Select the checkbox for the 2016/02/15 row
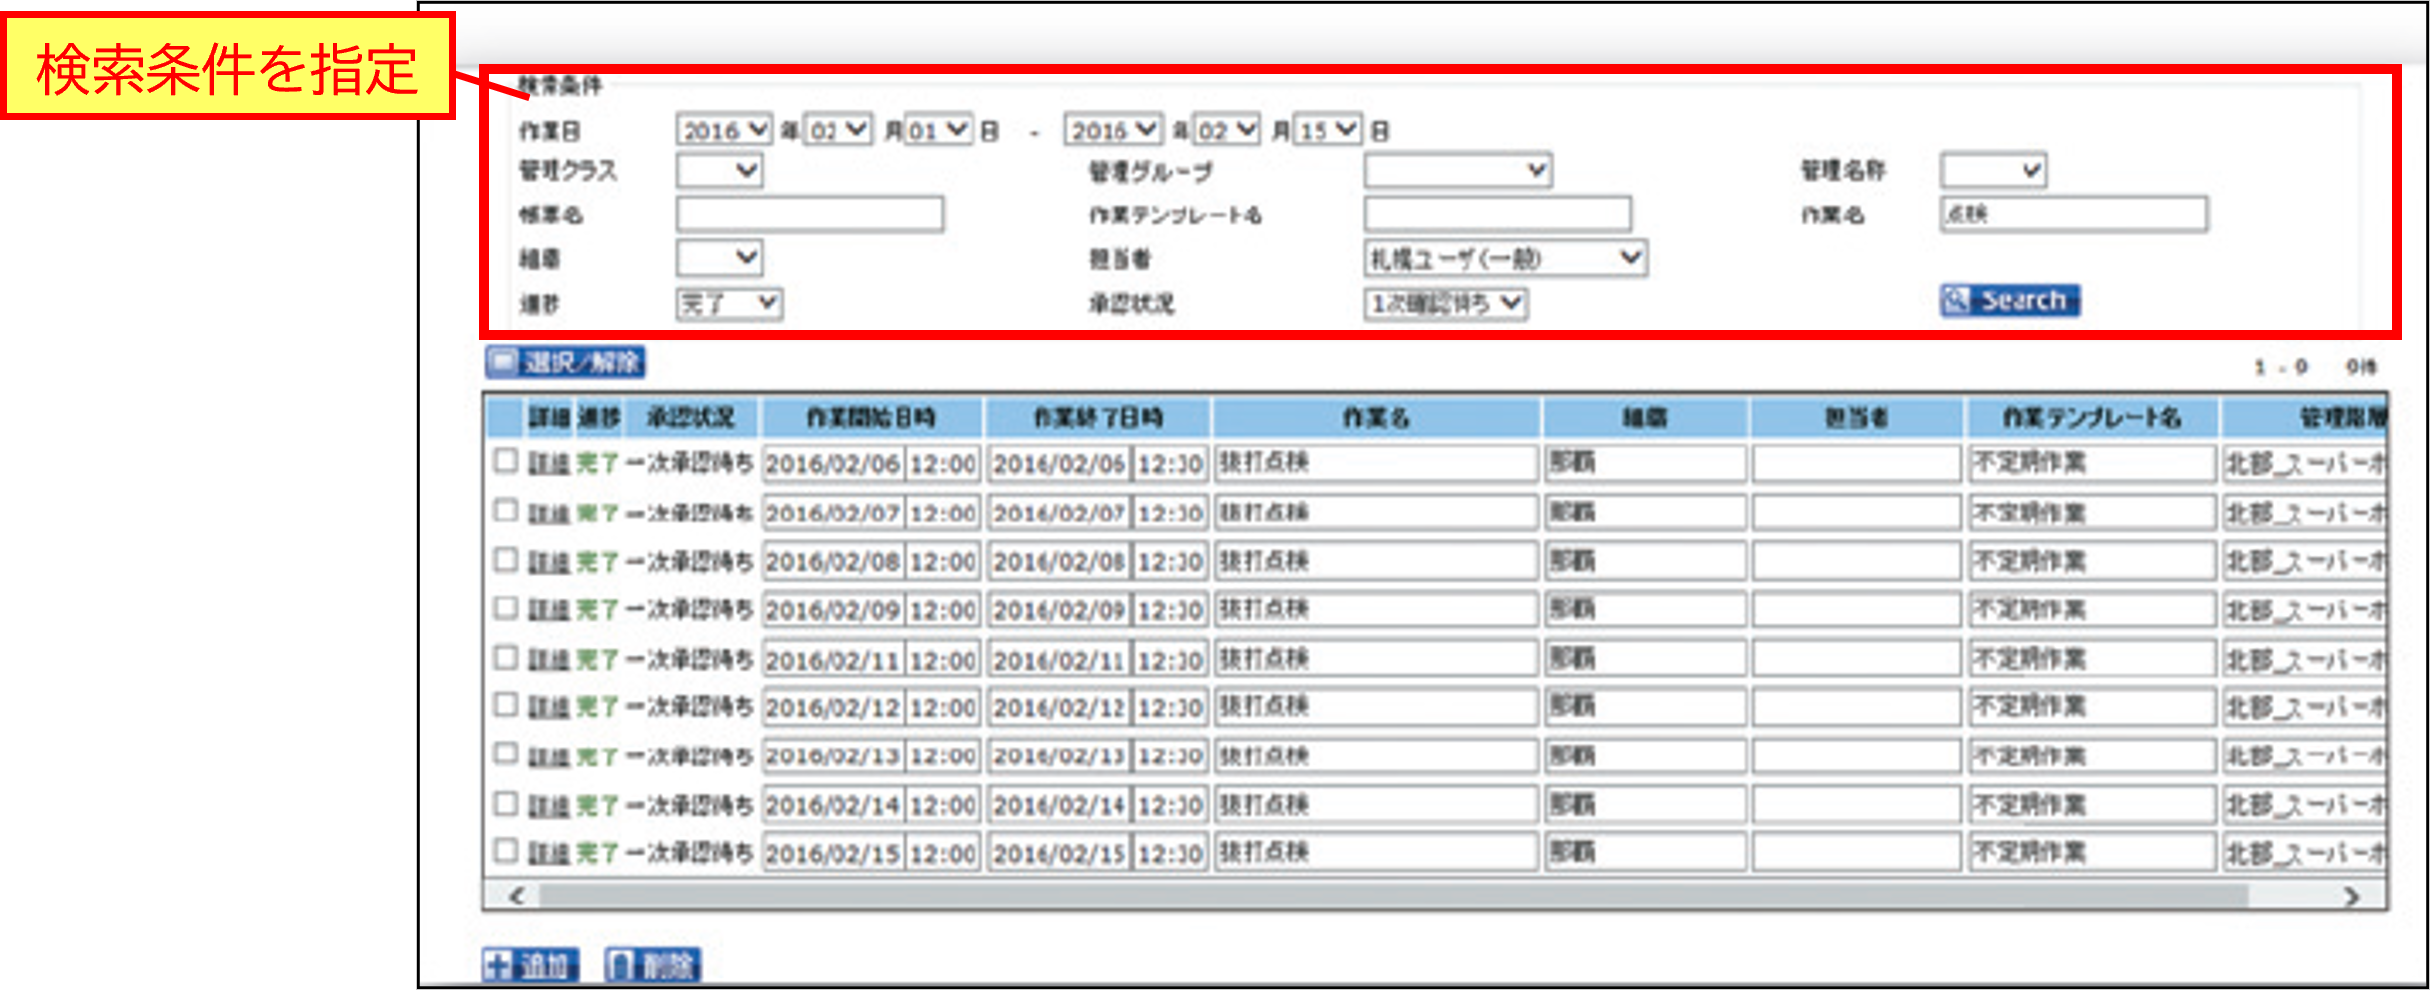Screen dimensions: 2430x990 (506, 851)
